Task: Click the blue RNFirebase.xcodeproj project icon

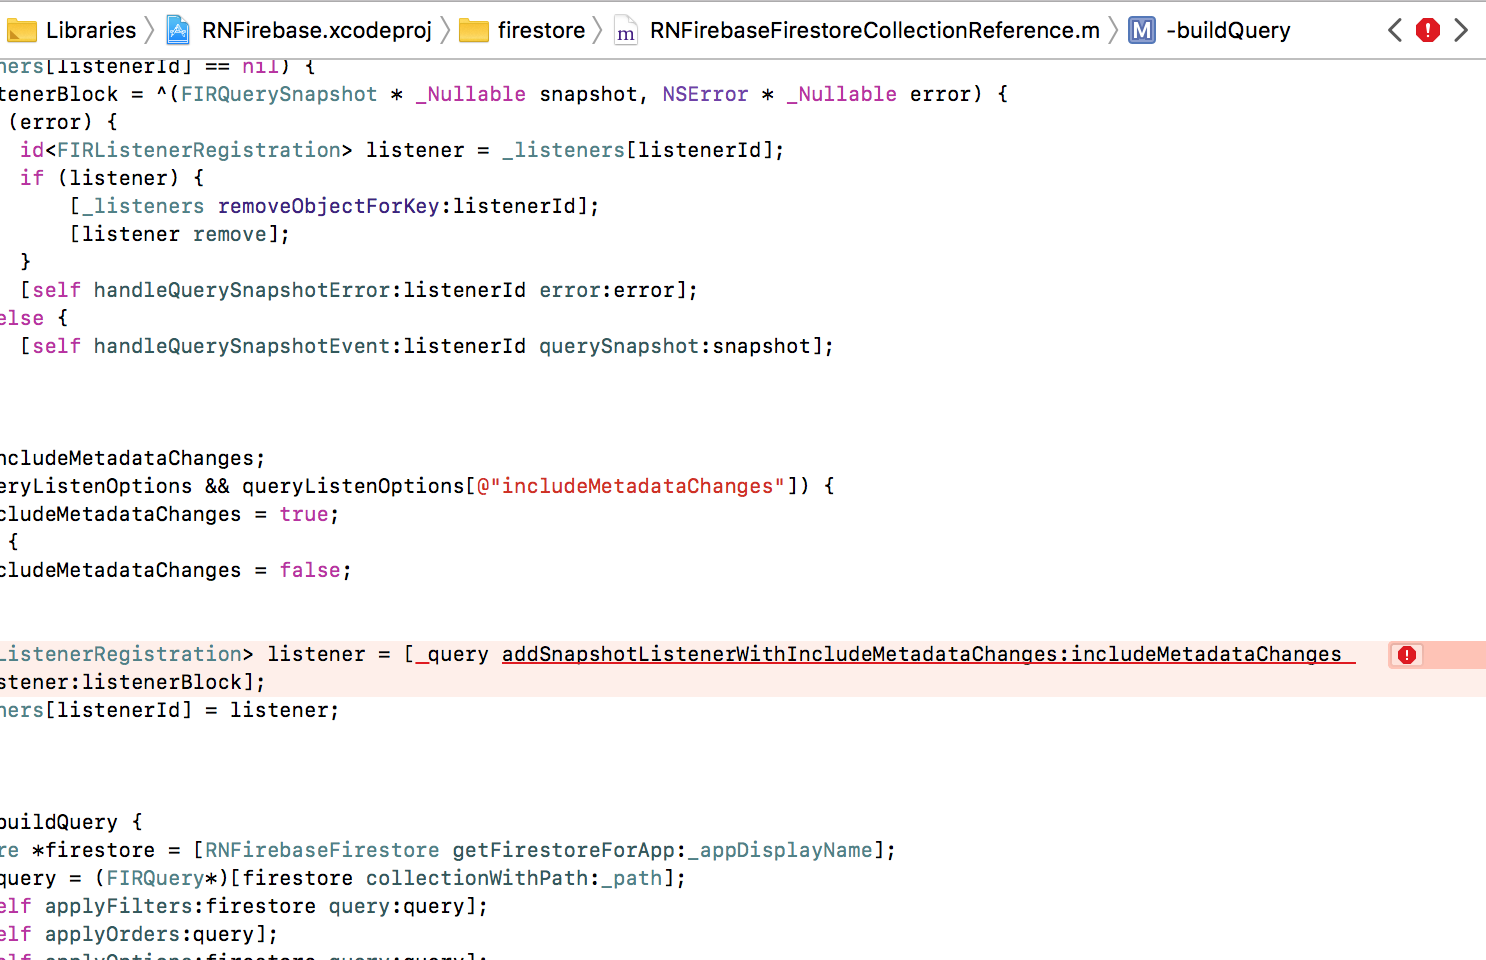Action: 178,30
